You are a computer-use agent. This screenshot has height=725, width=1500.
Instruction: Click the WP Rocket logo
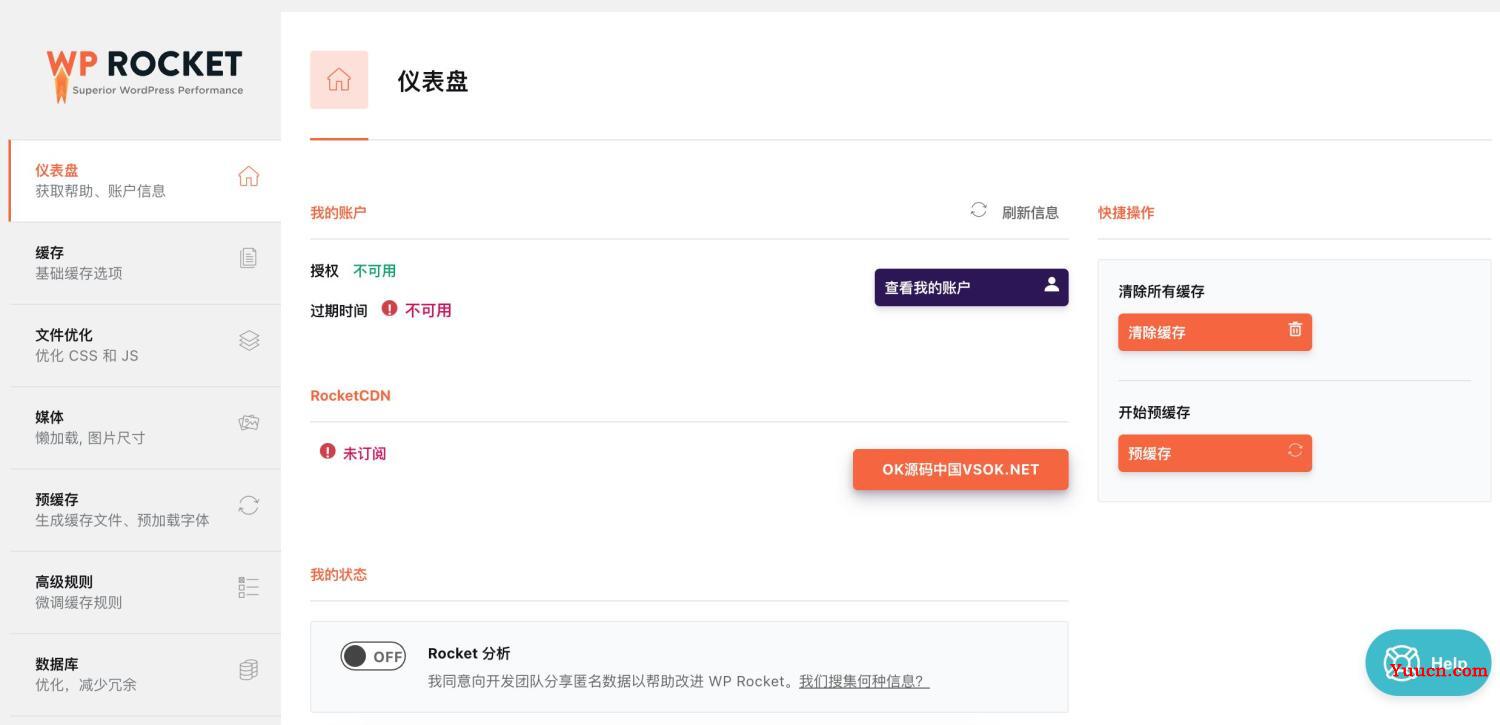point(144,75)
